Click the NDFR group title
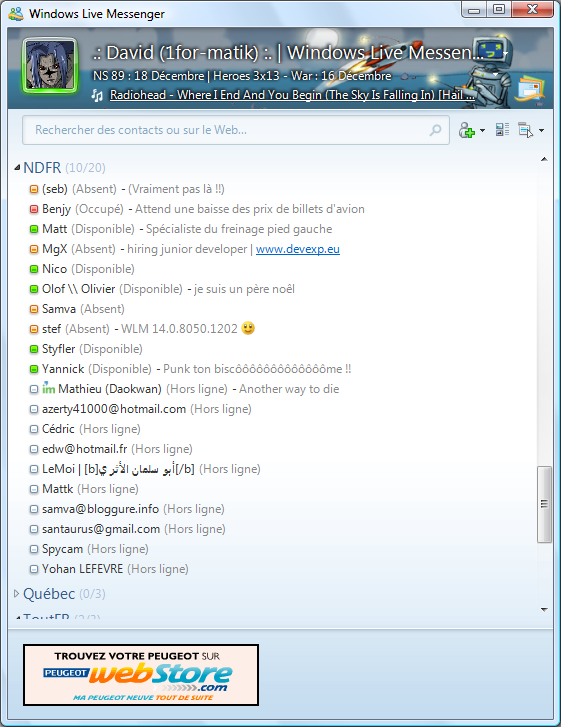 click(x=42, y=167)
